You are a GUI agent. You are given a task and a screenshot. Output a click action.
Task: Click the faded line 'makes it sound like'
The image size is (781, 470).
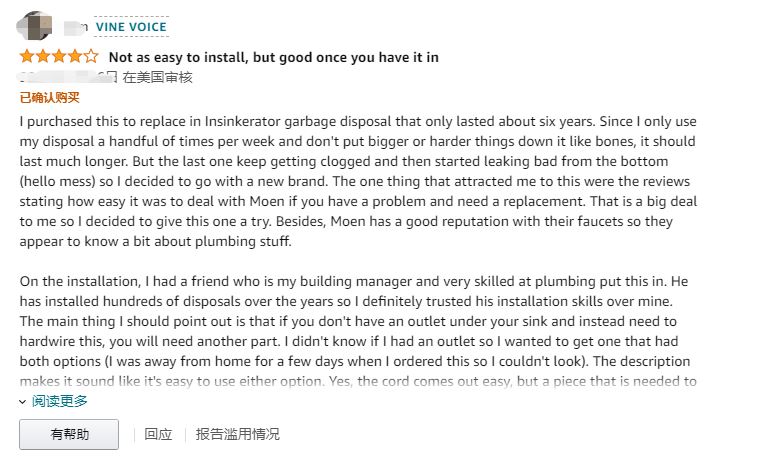pos(358,381)
